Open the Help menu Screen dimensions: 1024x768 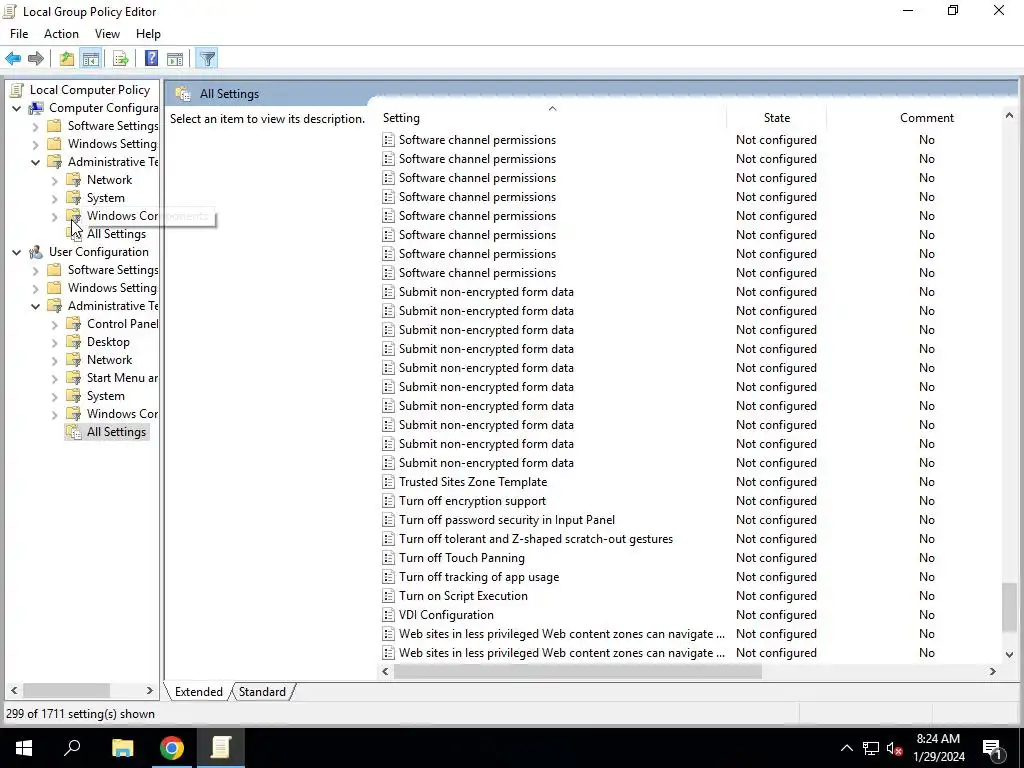pos(148,34)
